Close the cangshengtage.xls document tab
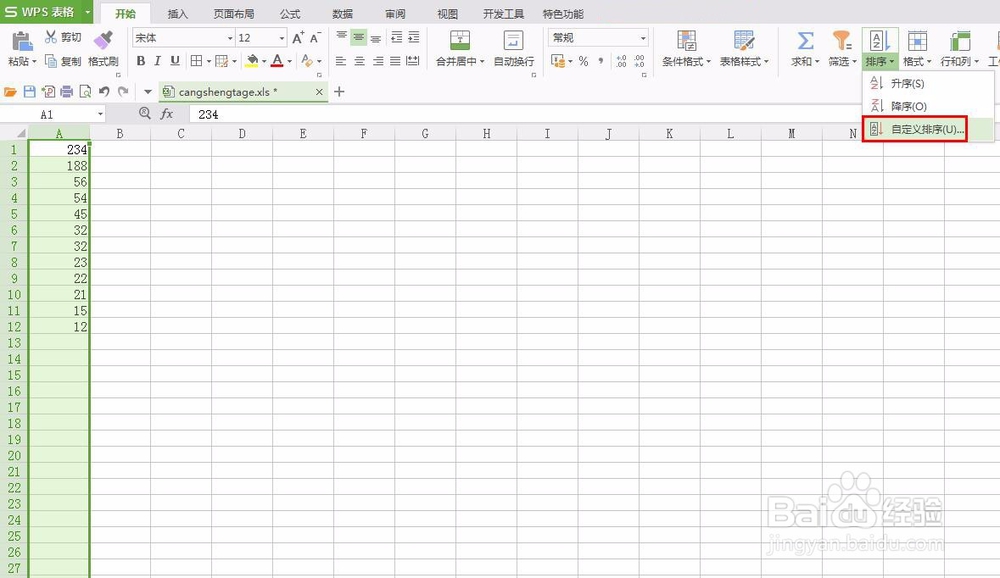The height and width of the screenshot is (578, 1000). point(320,92)
